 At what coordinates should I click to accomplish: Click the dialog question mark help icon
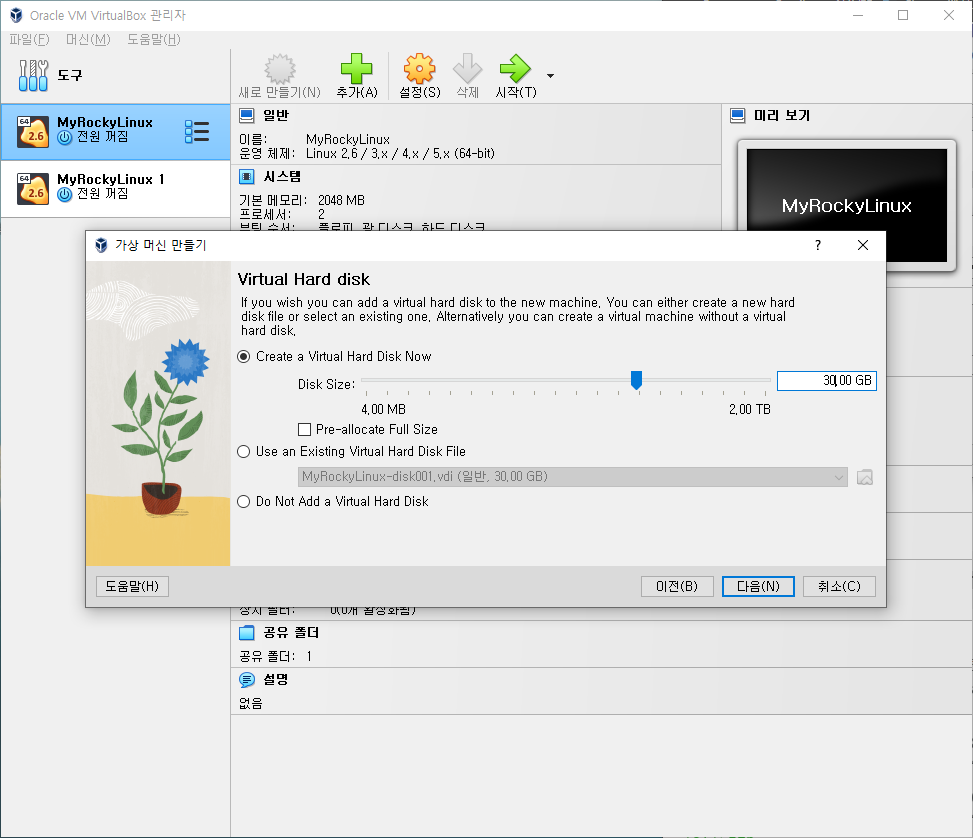point(818,245)
